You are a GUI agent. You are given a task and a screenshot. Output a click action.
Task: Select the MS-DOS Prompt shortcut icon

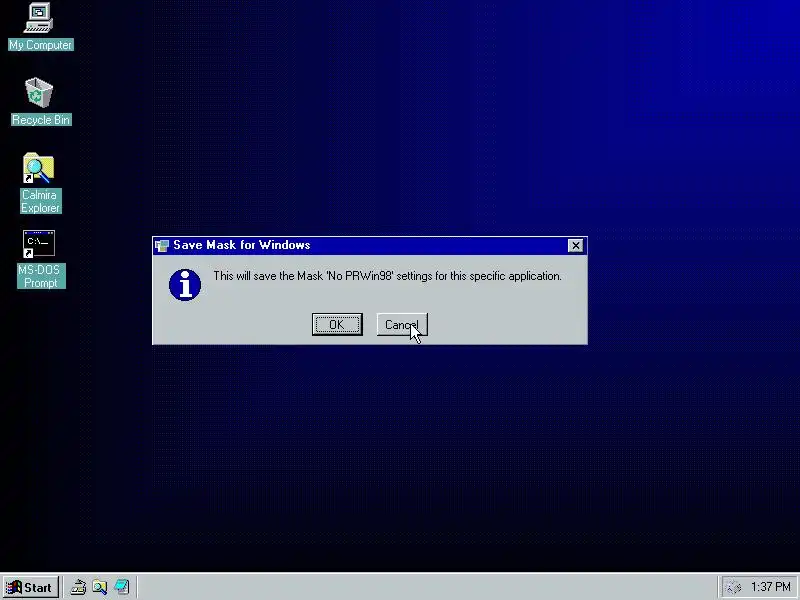pyautogui.click(x=39, y=243)
